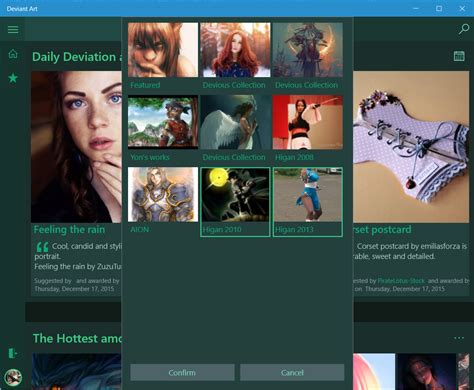Open the user profile avatar
This screenshot has width=474, height=390.
(x=13, y=377)
